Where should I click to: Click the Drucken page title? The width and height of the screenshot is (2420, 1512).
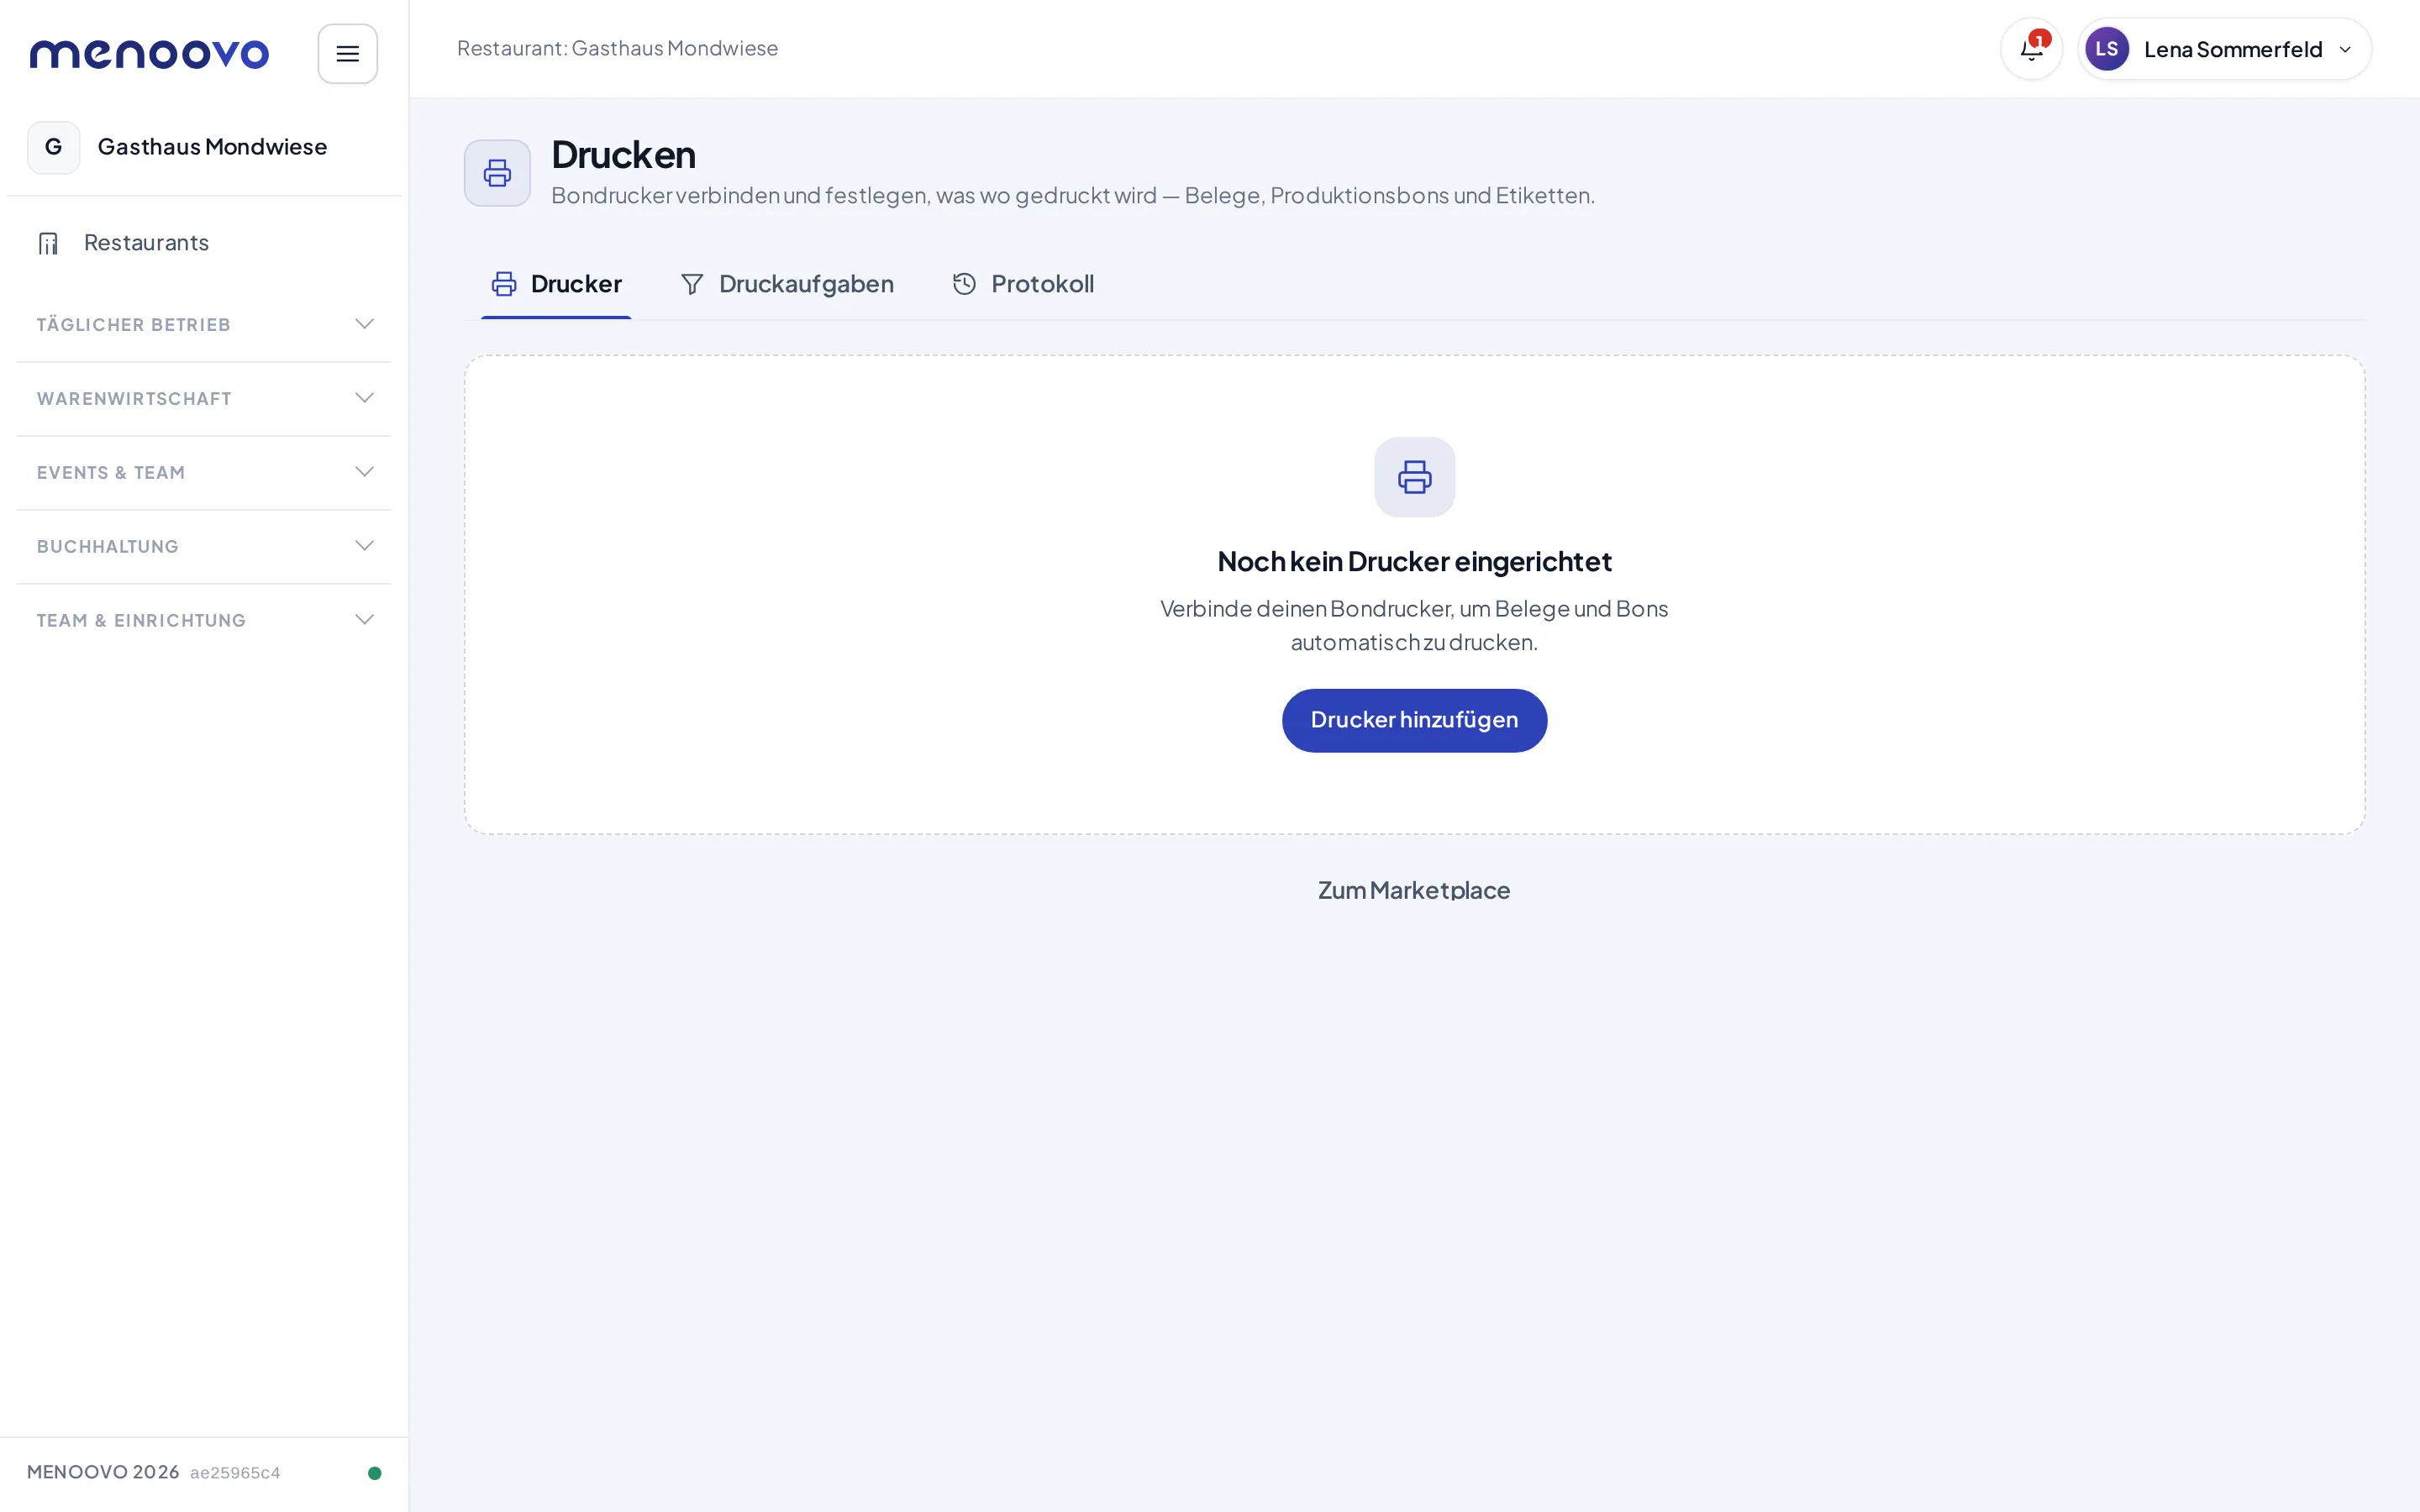point(623,155)
